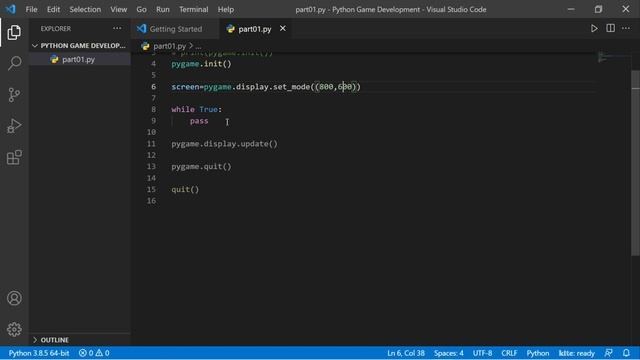The image size is (640, 360).
Task: Close the part01.py tab
Action: tap(282, 29)
